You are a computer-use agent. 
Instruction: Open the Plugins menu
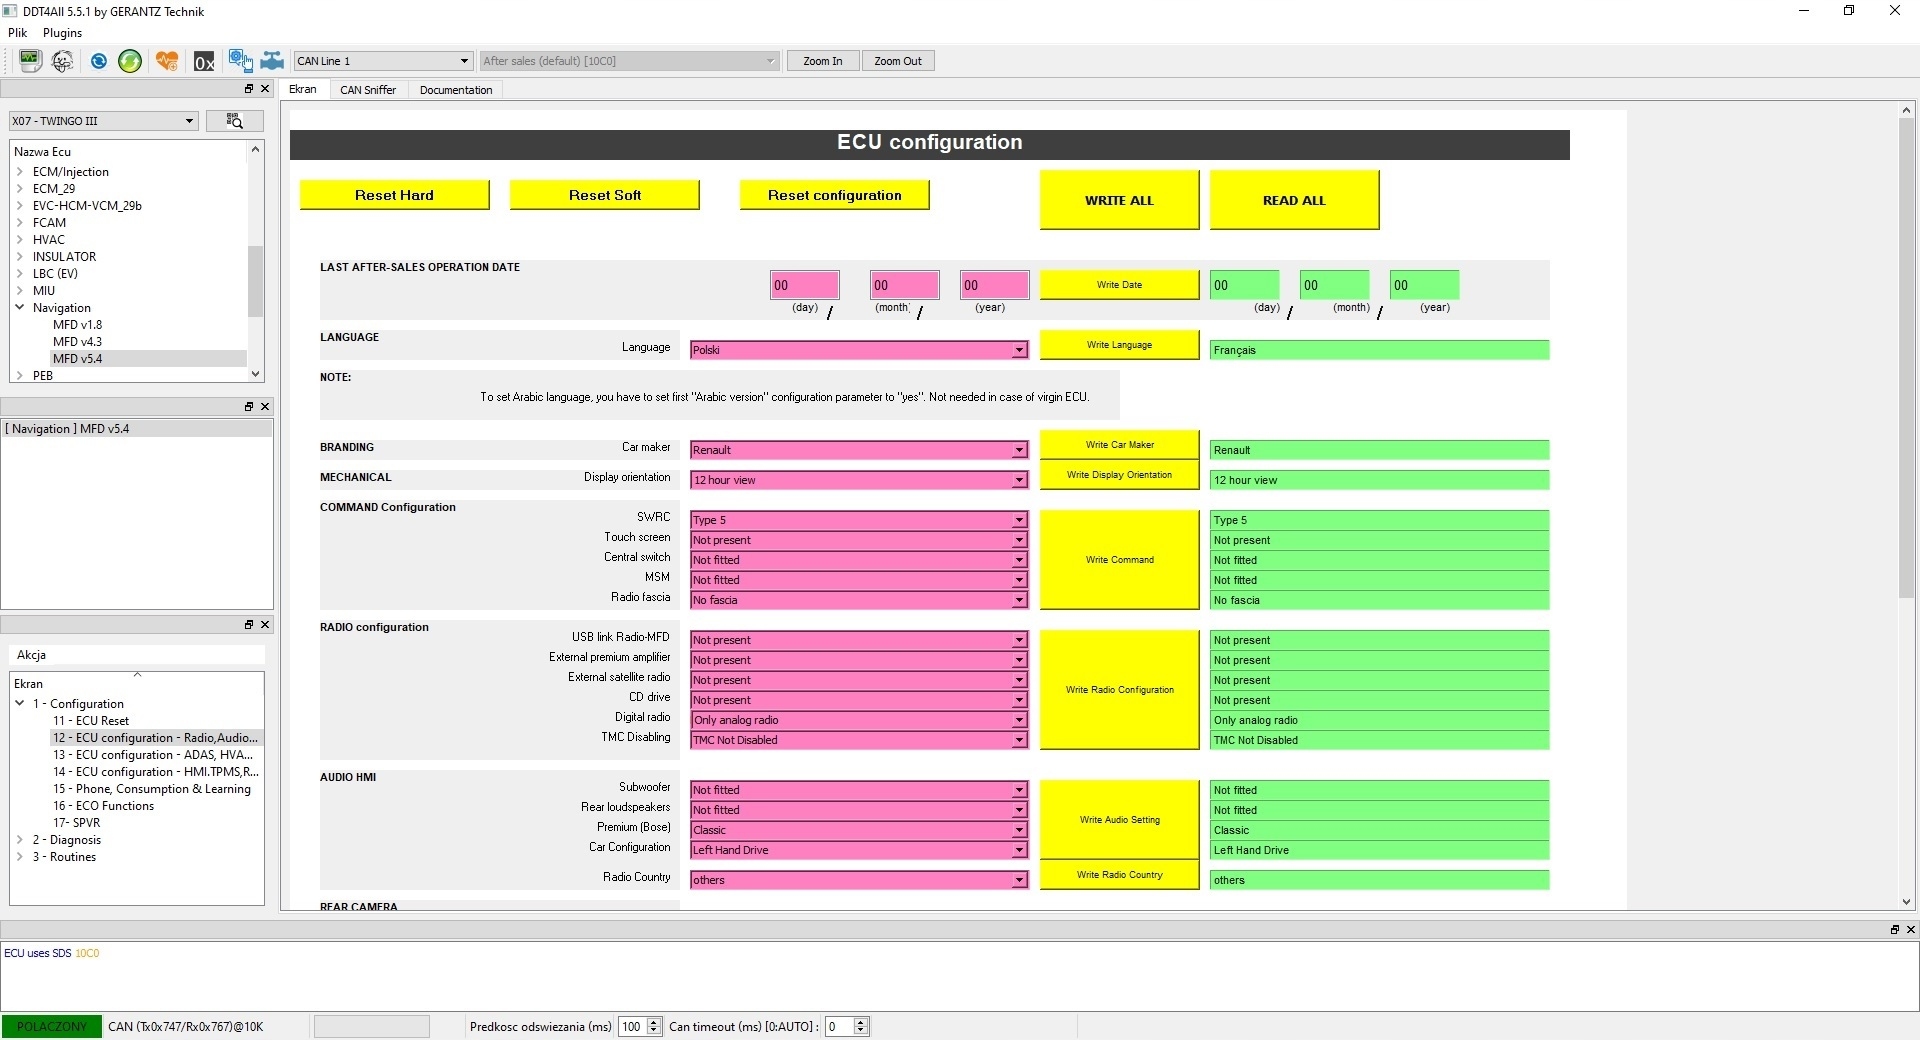point(62,33)
